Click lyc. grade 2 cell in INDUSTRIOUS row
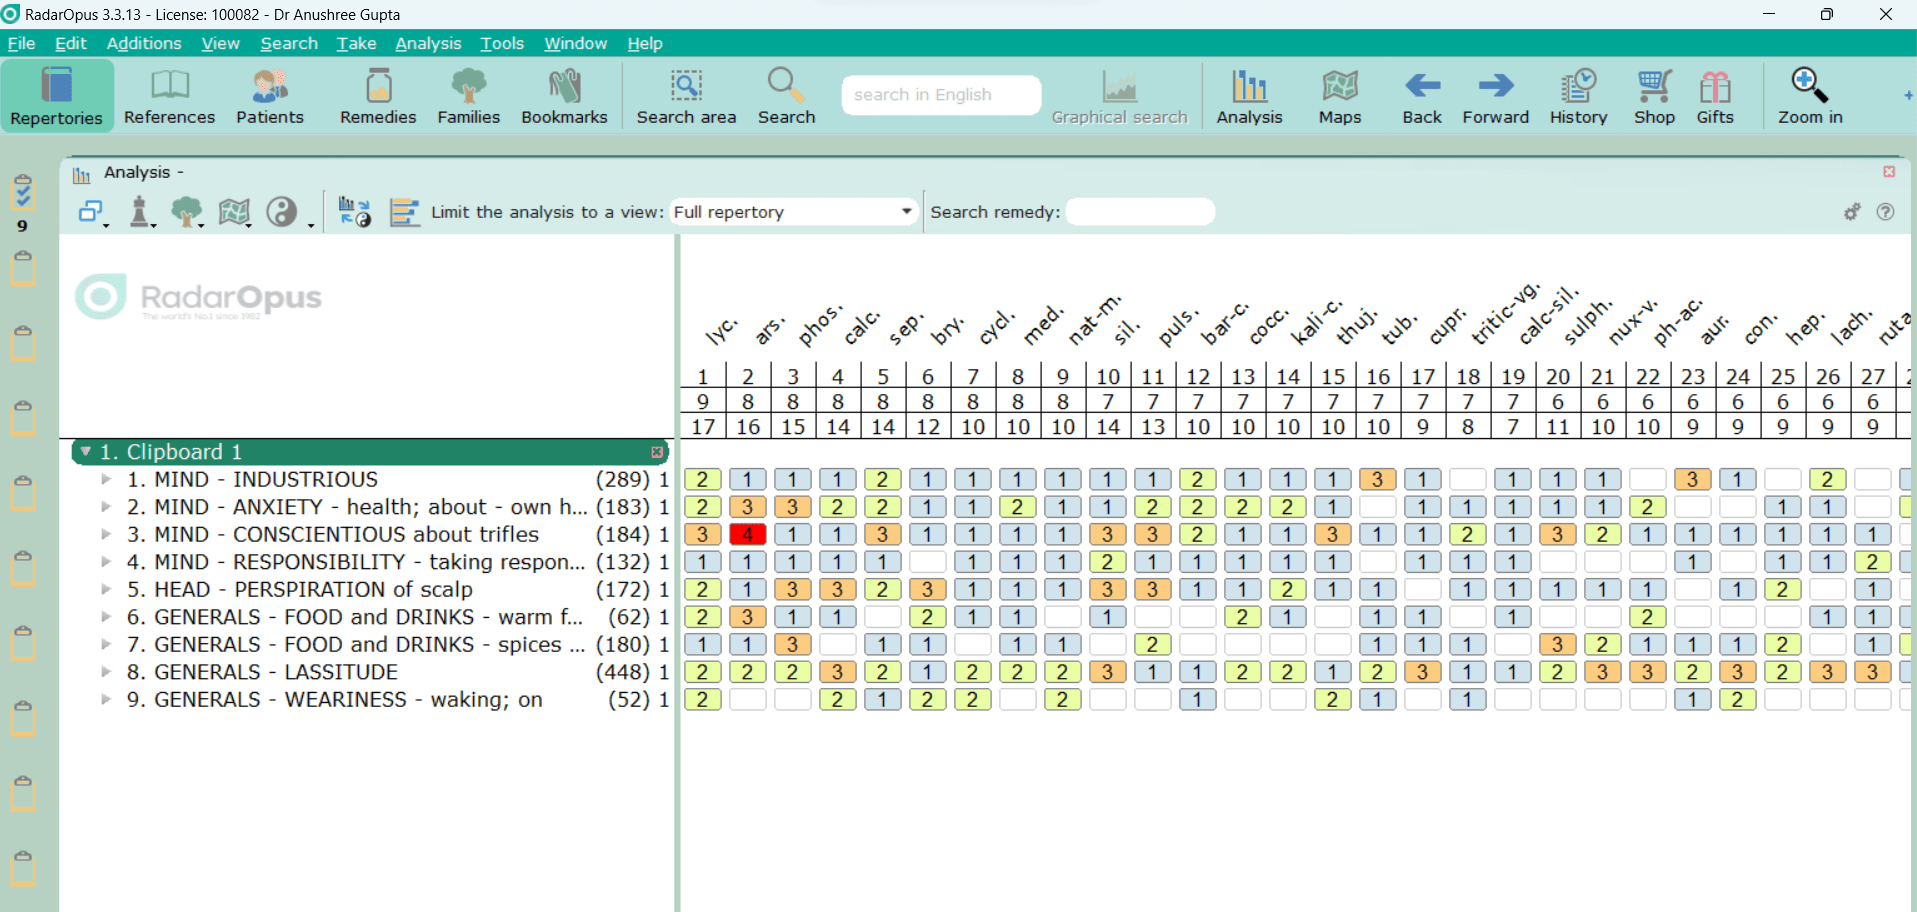1917x912 pixels. pyautogui.click(x=703, y=480)
